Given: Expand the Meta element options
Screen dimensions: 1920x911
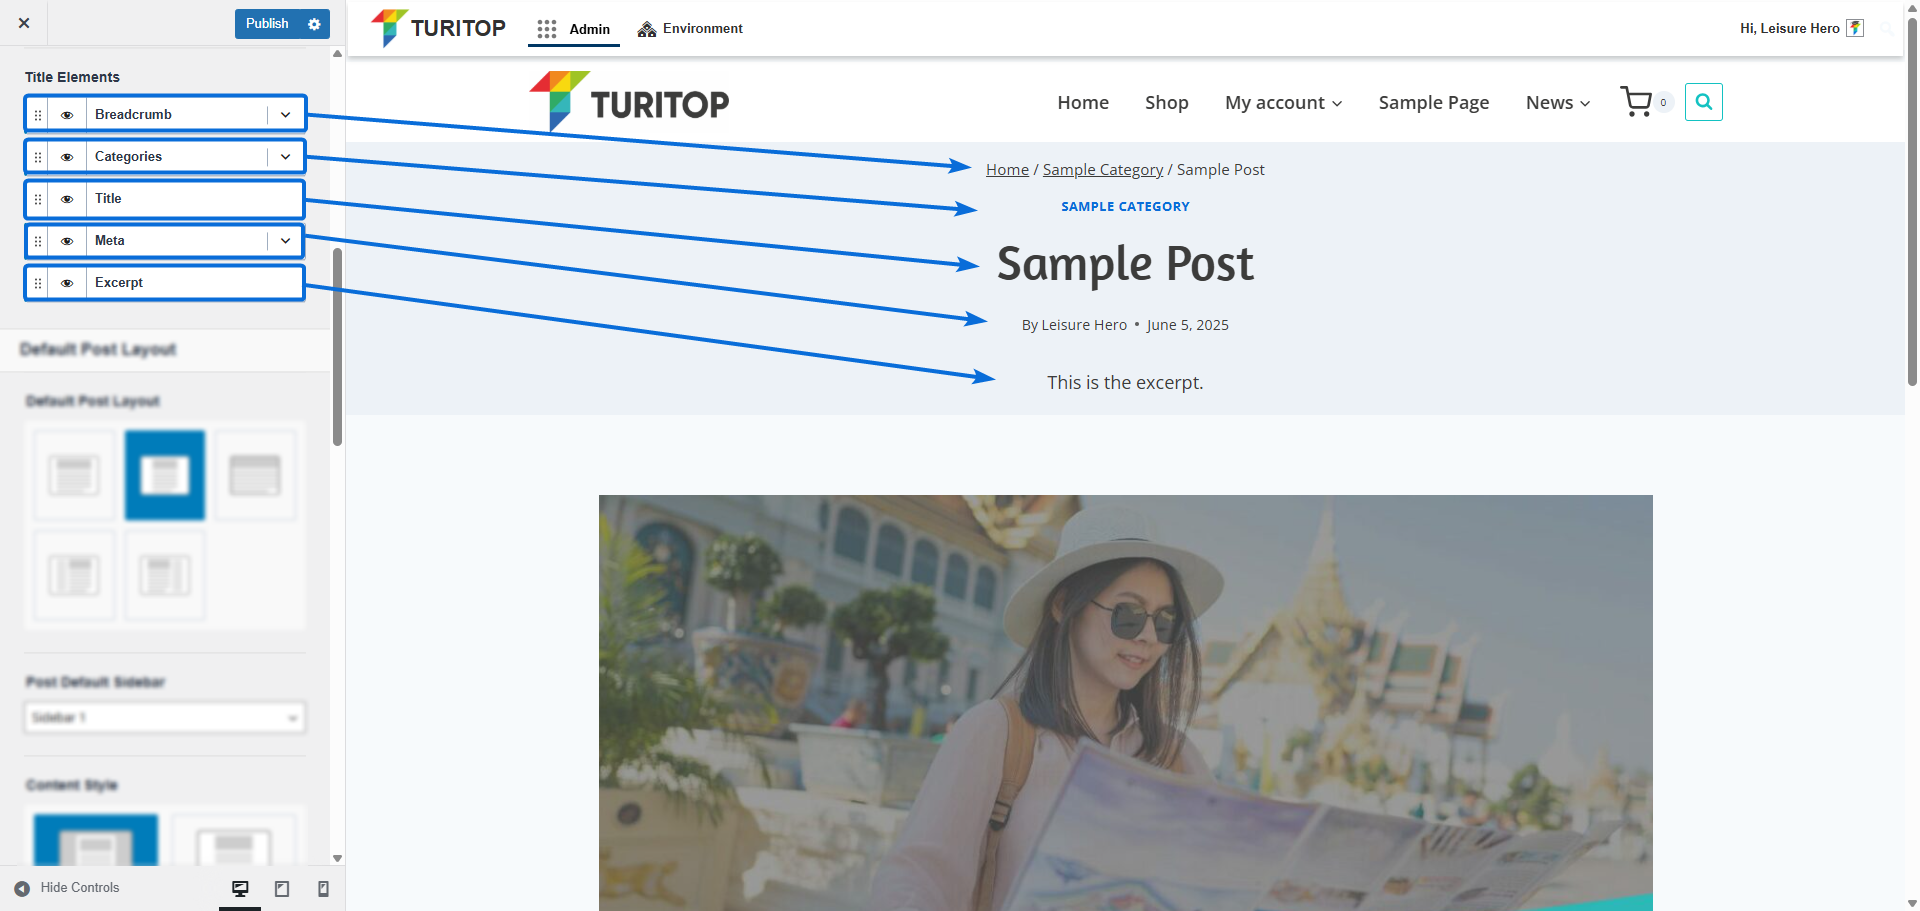Looking at the screenshot, I should [x=285, y=241].
